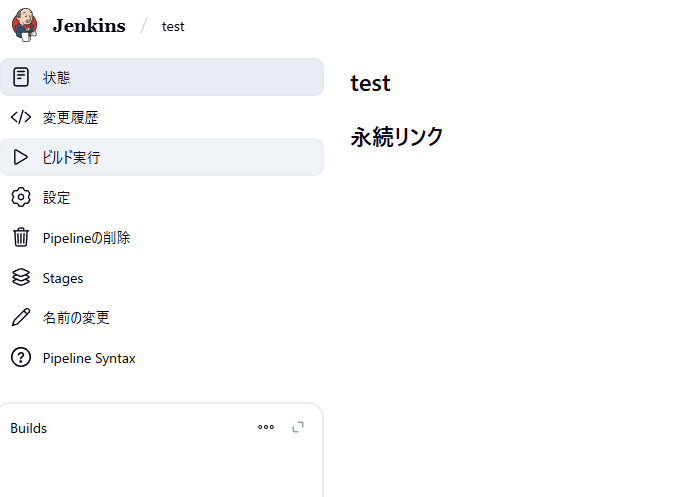Viewport: 678px width, 497px height.
Task: Open the 状態 sidebar item
Action: [57, 77]
